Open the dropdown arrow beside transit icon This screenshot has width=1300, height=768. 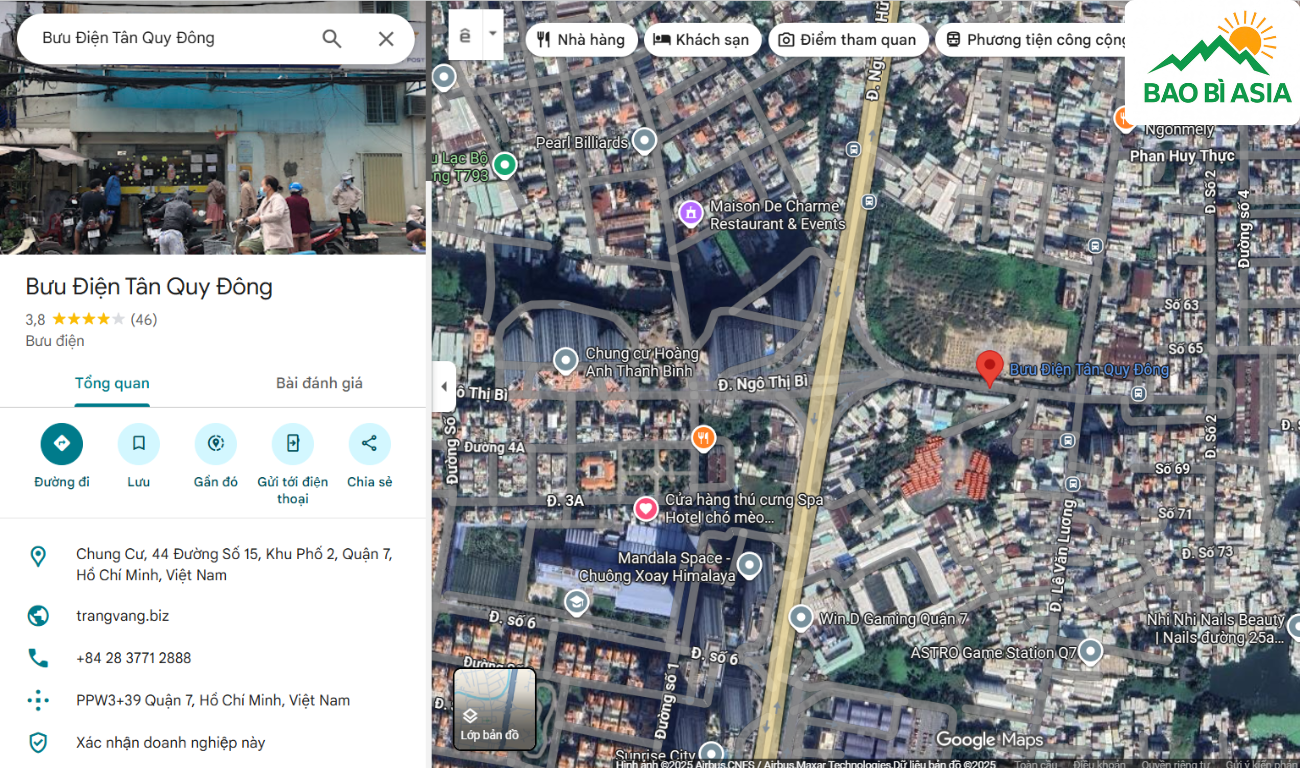[492, 33]
